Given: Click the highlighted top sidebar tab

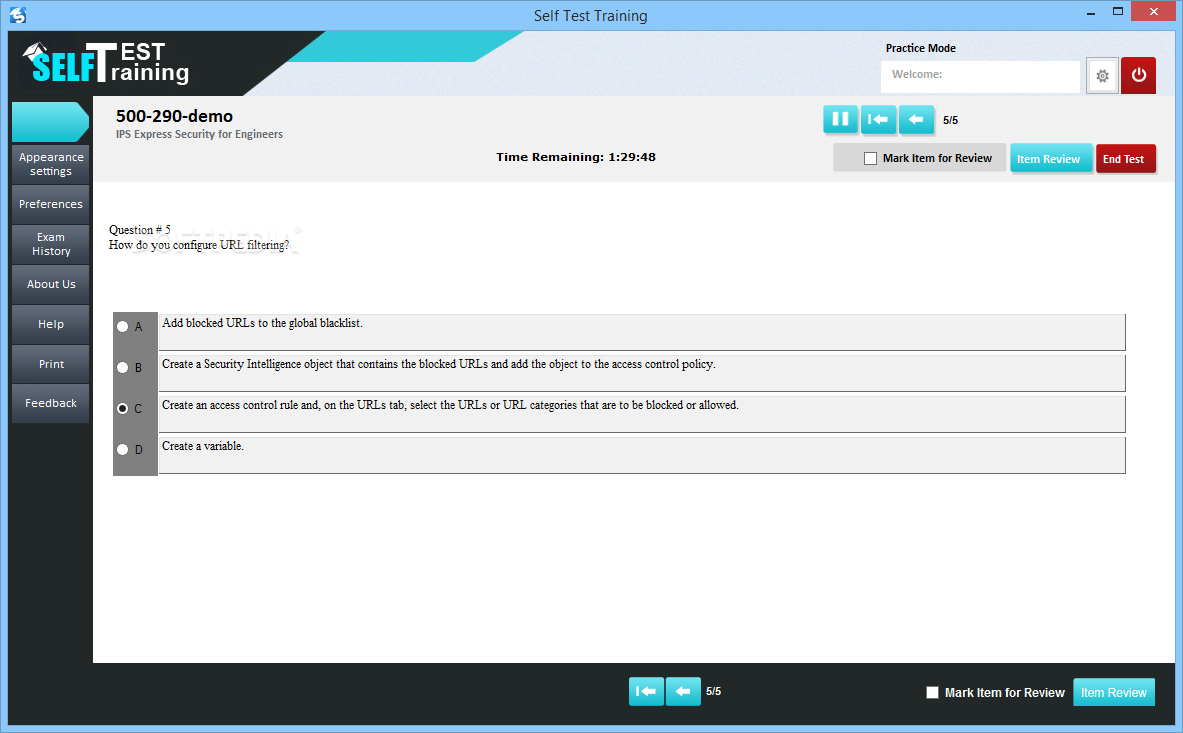Looking at the screenshot, I should pos(51,122).
